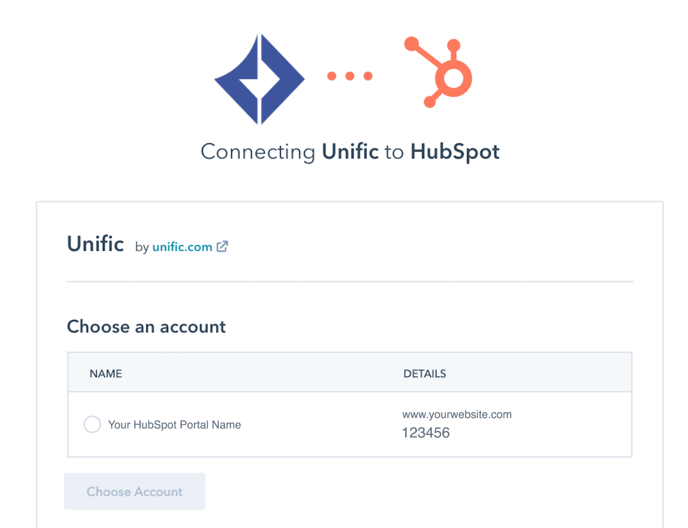The image size is (688, 528).
Task: Click the leftmost orange connector dot
Action: pos(333,76)
